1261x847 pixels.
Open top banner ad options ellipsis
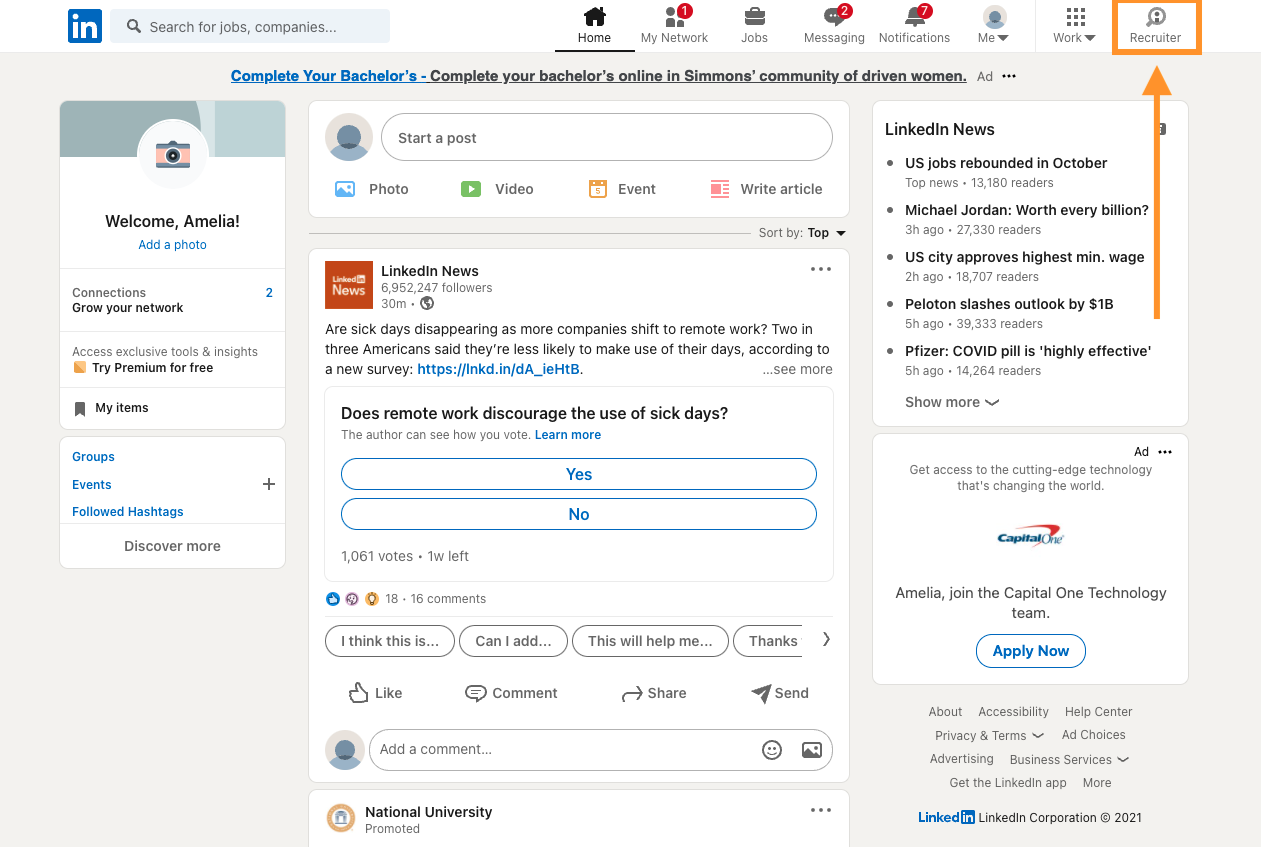tap(1009, 76)
